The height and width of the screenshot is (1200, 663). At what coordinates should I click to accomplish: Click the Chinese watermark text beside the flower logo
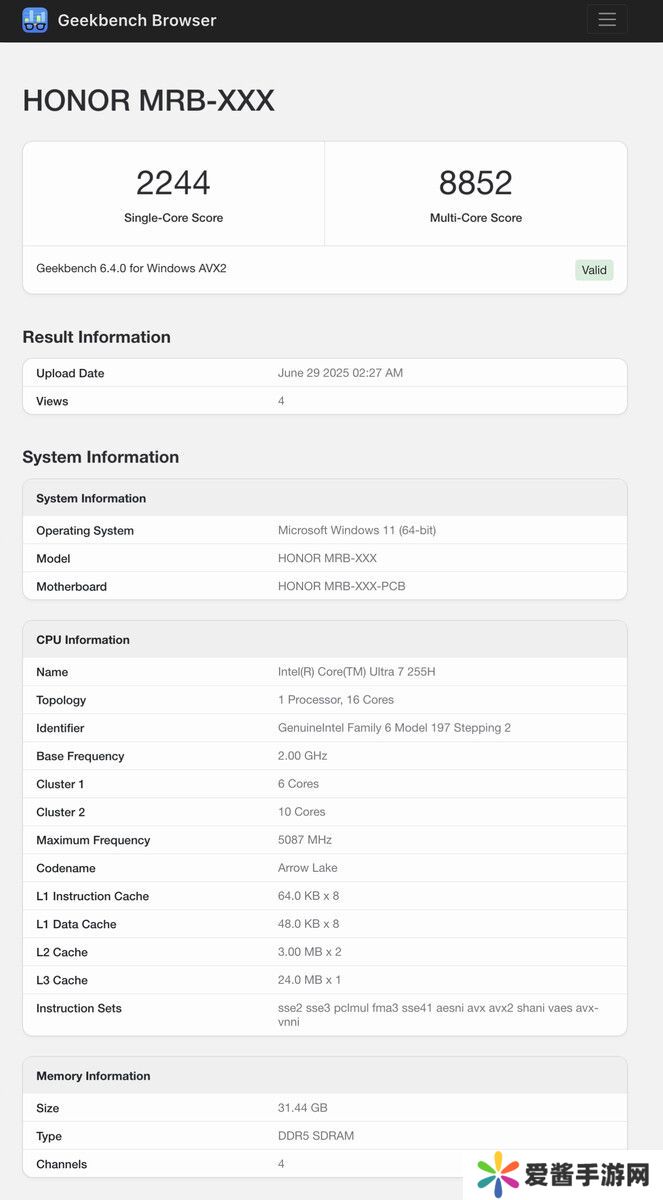click(x=585, y=1175)
